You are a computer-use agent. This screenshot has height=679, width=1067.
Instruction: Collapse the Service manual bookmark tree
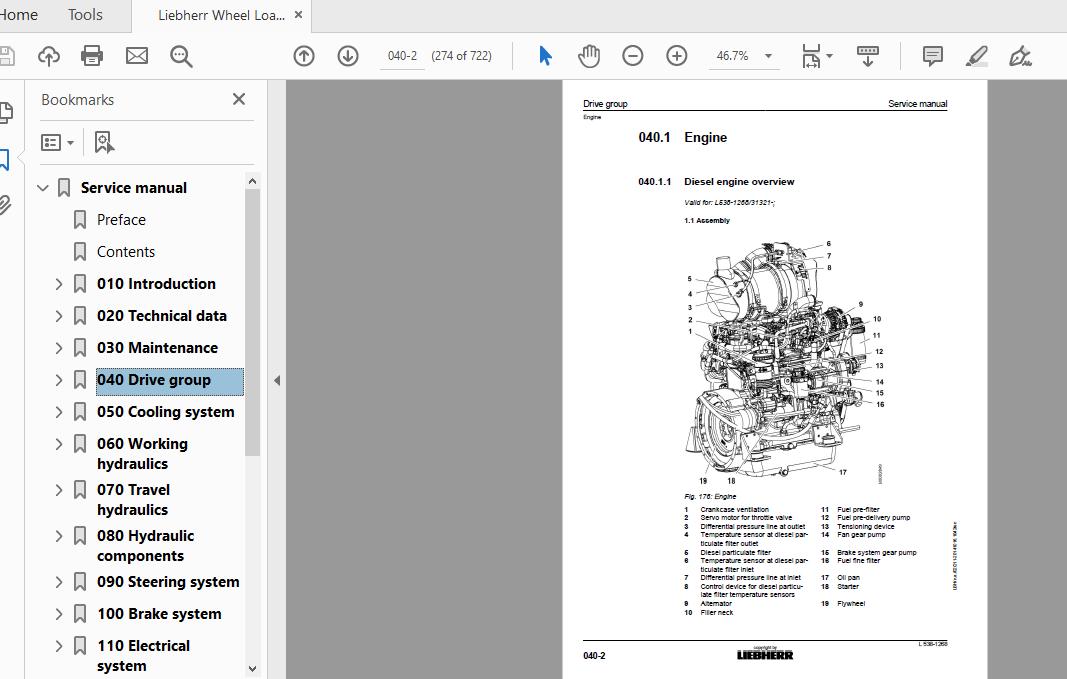(43, 188)
